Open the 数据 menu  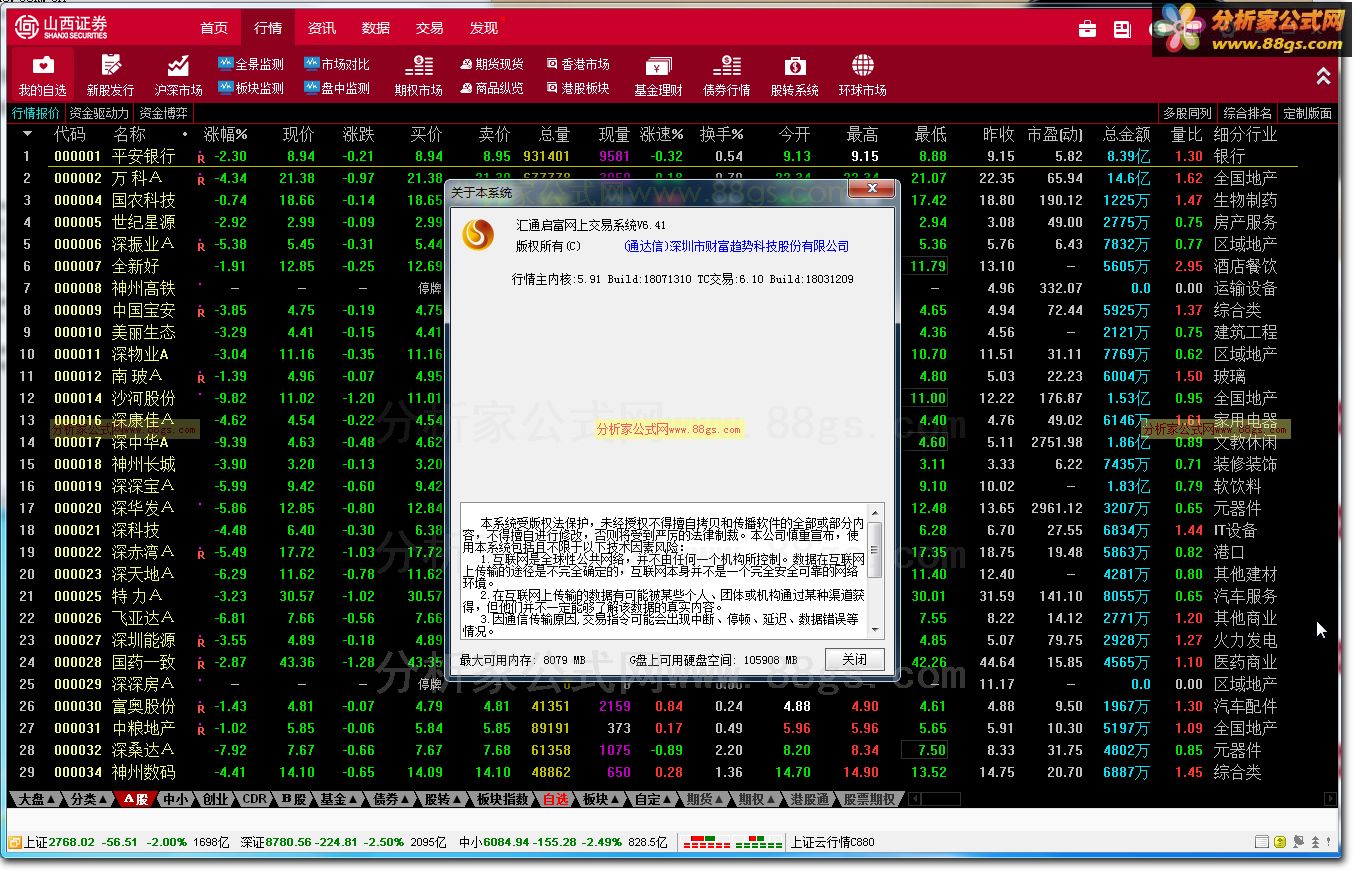pos(376,28)
